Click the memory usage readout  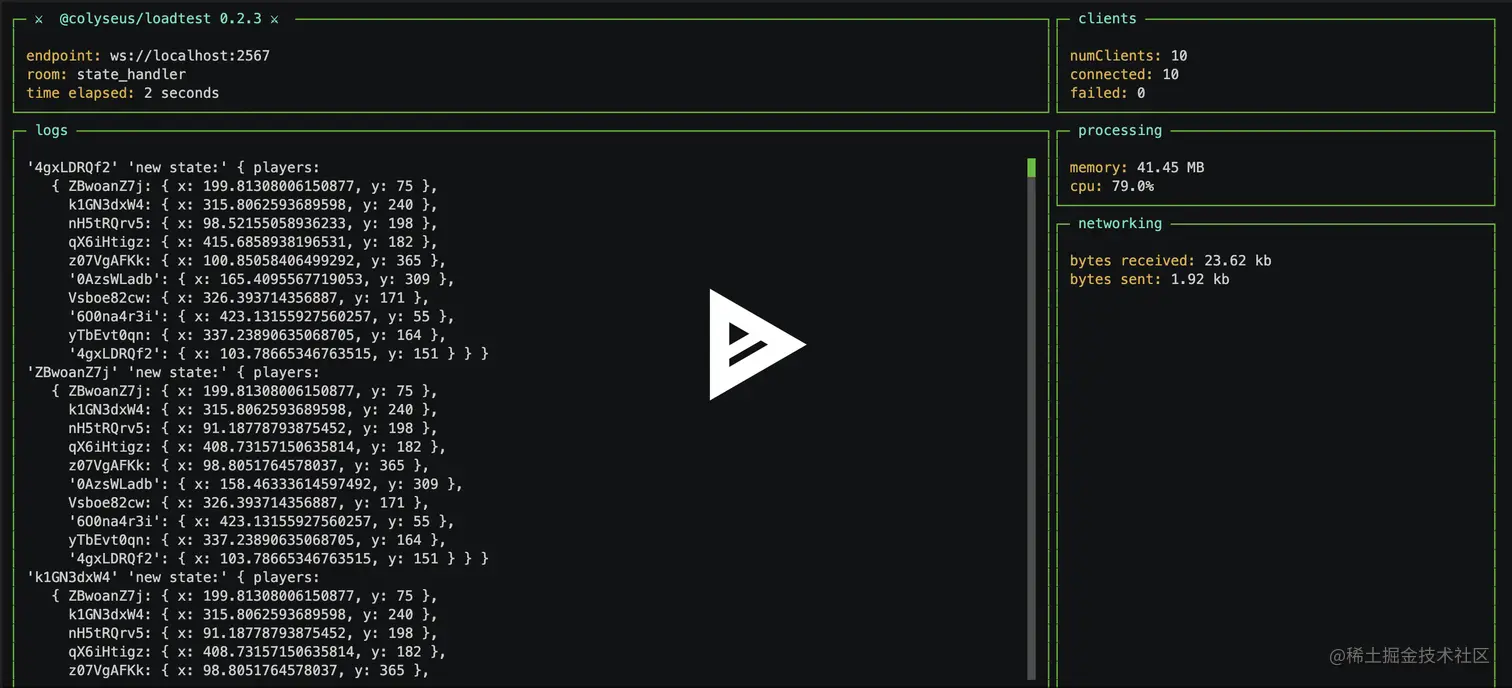(1137, 167)
